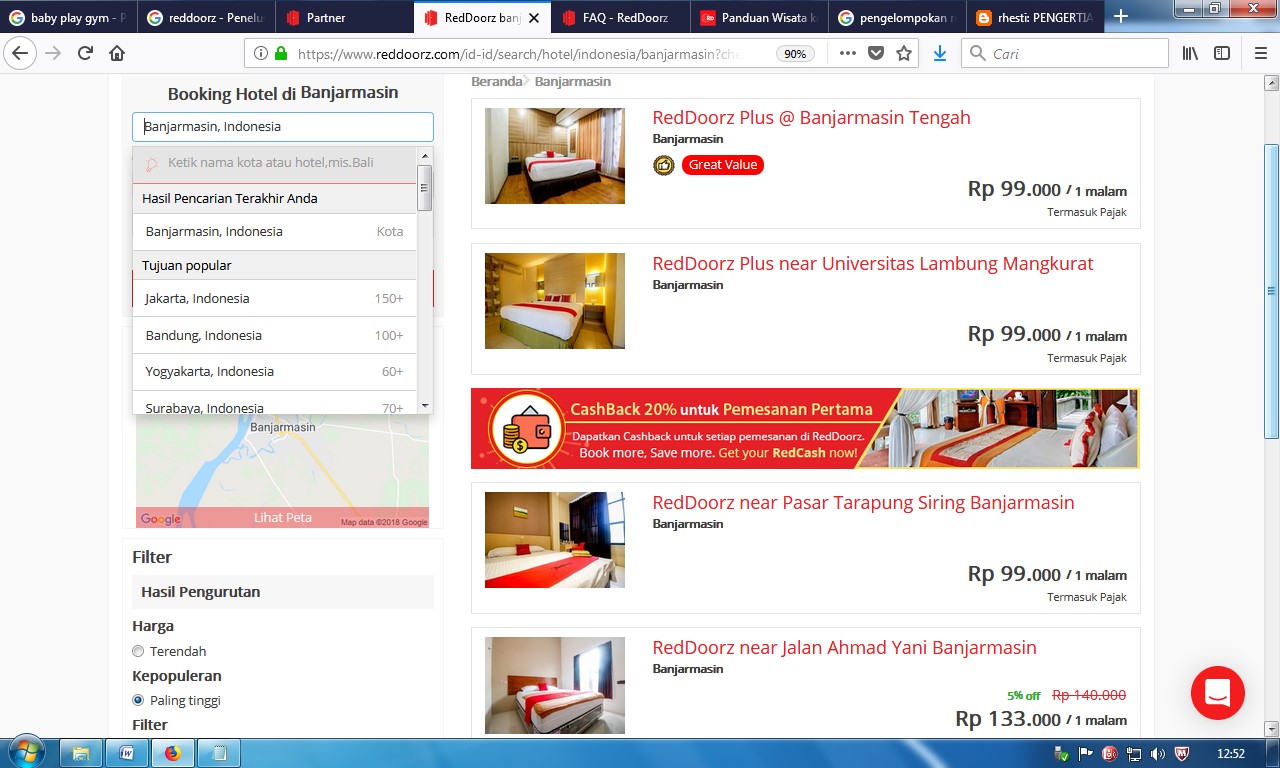The image size is (1280, 768).
Task: Choose Banjarmasin, Indonesia from recent searches
Action: tap(275, 232)
